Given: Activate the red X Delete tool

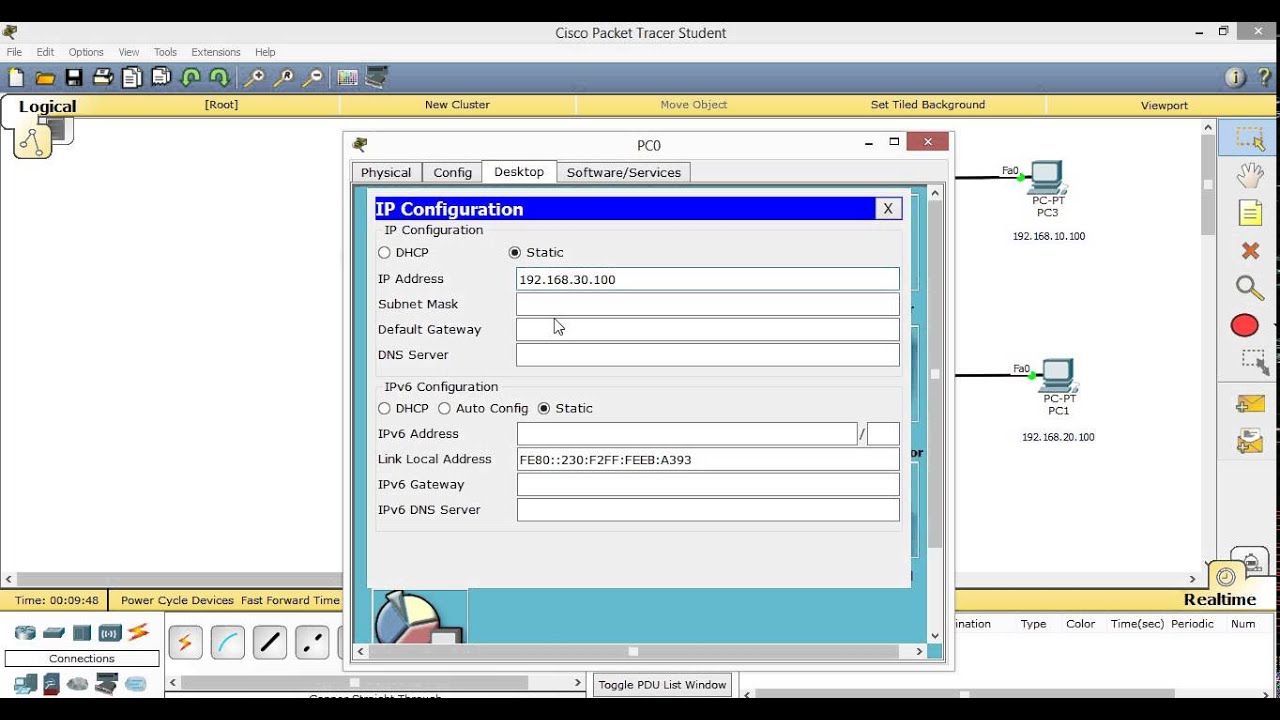Looking at the screenshot, I should [x=1249, y=250].
